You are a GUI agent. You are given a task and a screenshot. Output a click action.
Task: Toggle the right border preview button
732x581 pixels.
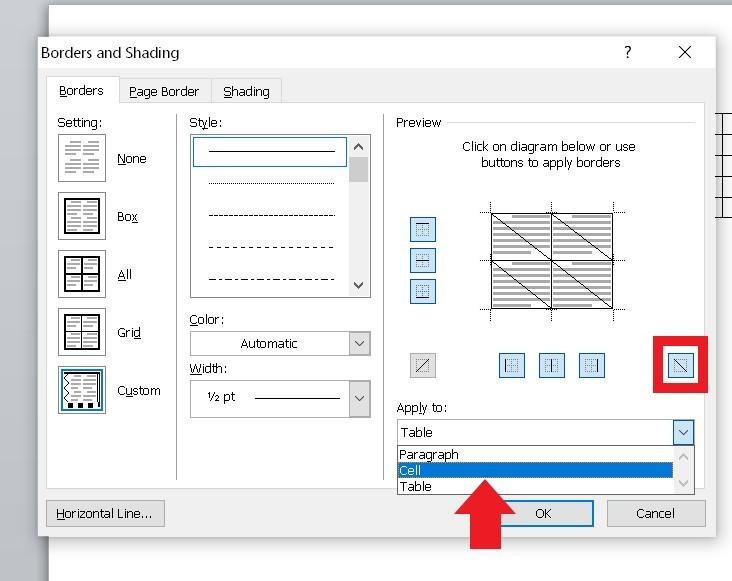pyautogui.click(x=591, y=365)
